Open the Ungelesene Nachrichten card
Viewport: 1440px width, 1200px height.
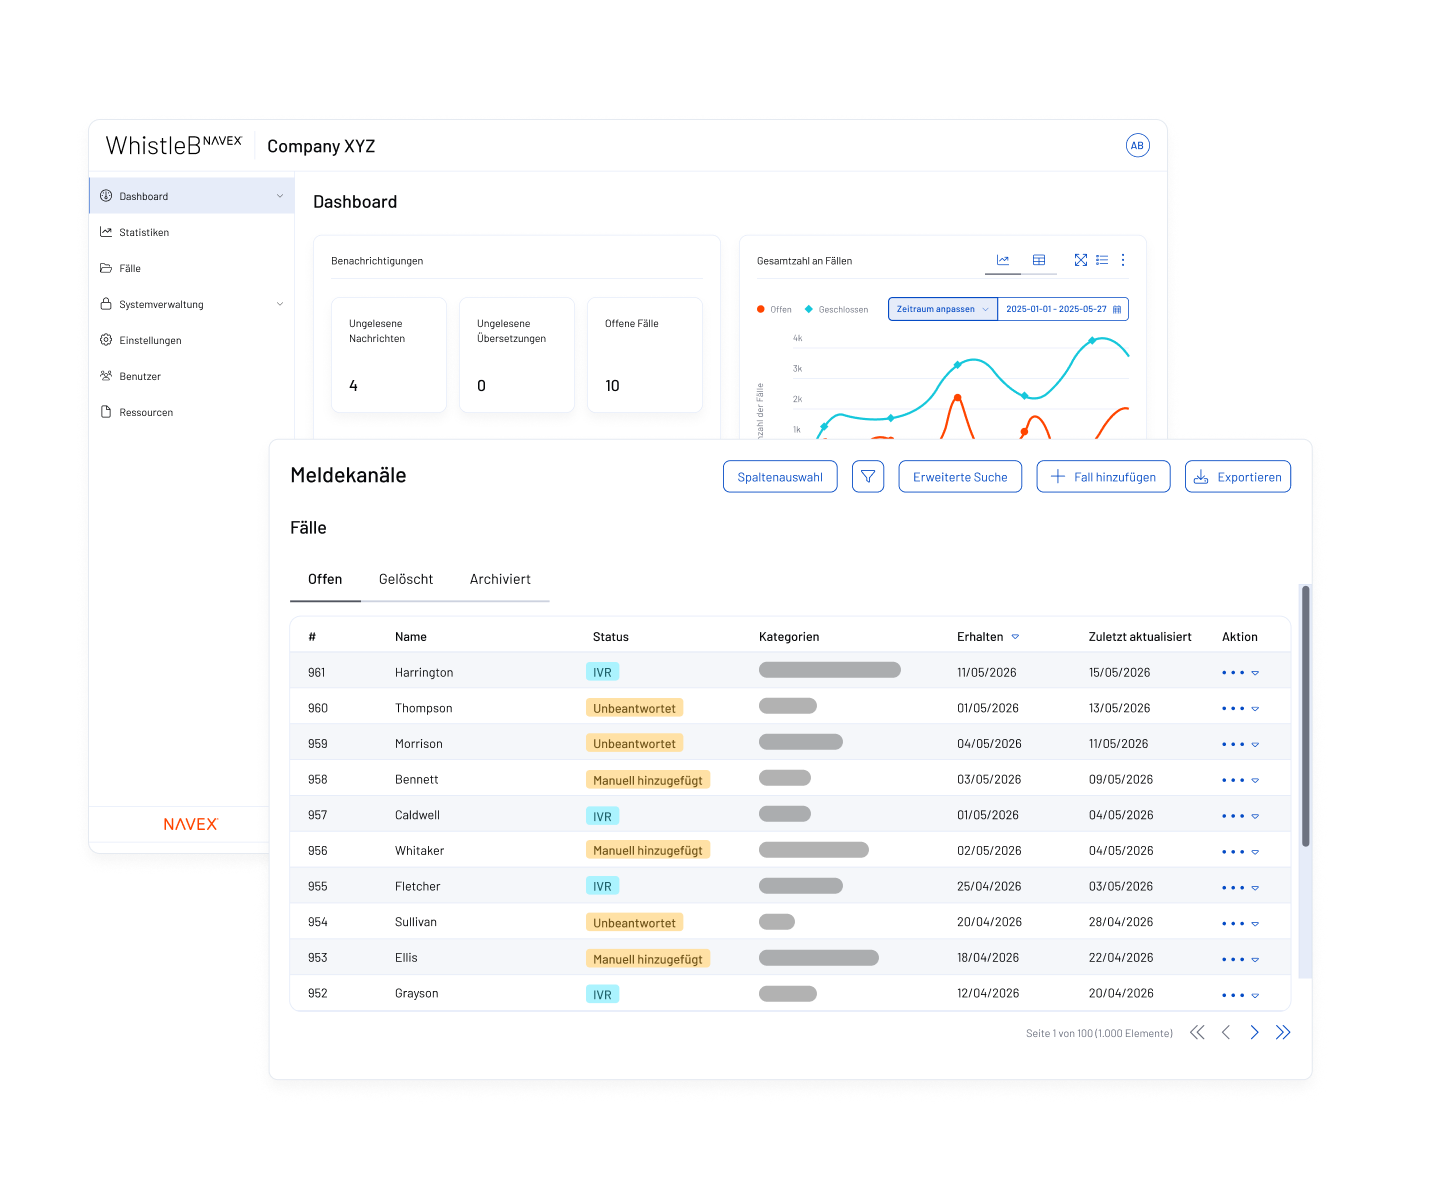[x=389, y=355]
